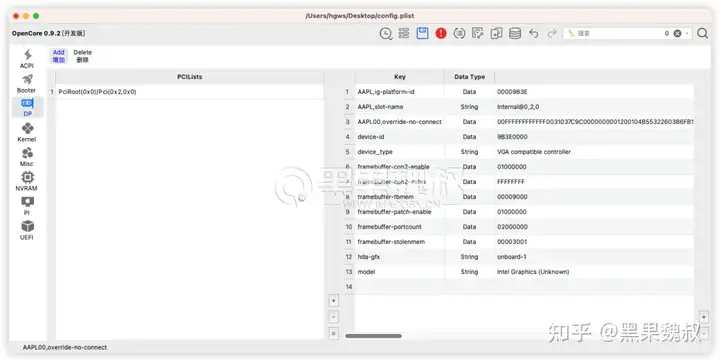720x362 pixels.
Task: Open the search field dropdown arrow
Action: 687,34
